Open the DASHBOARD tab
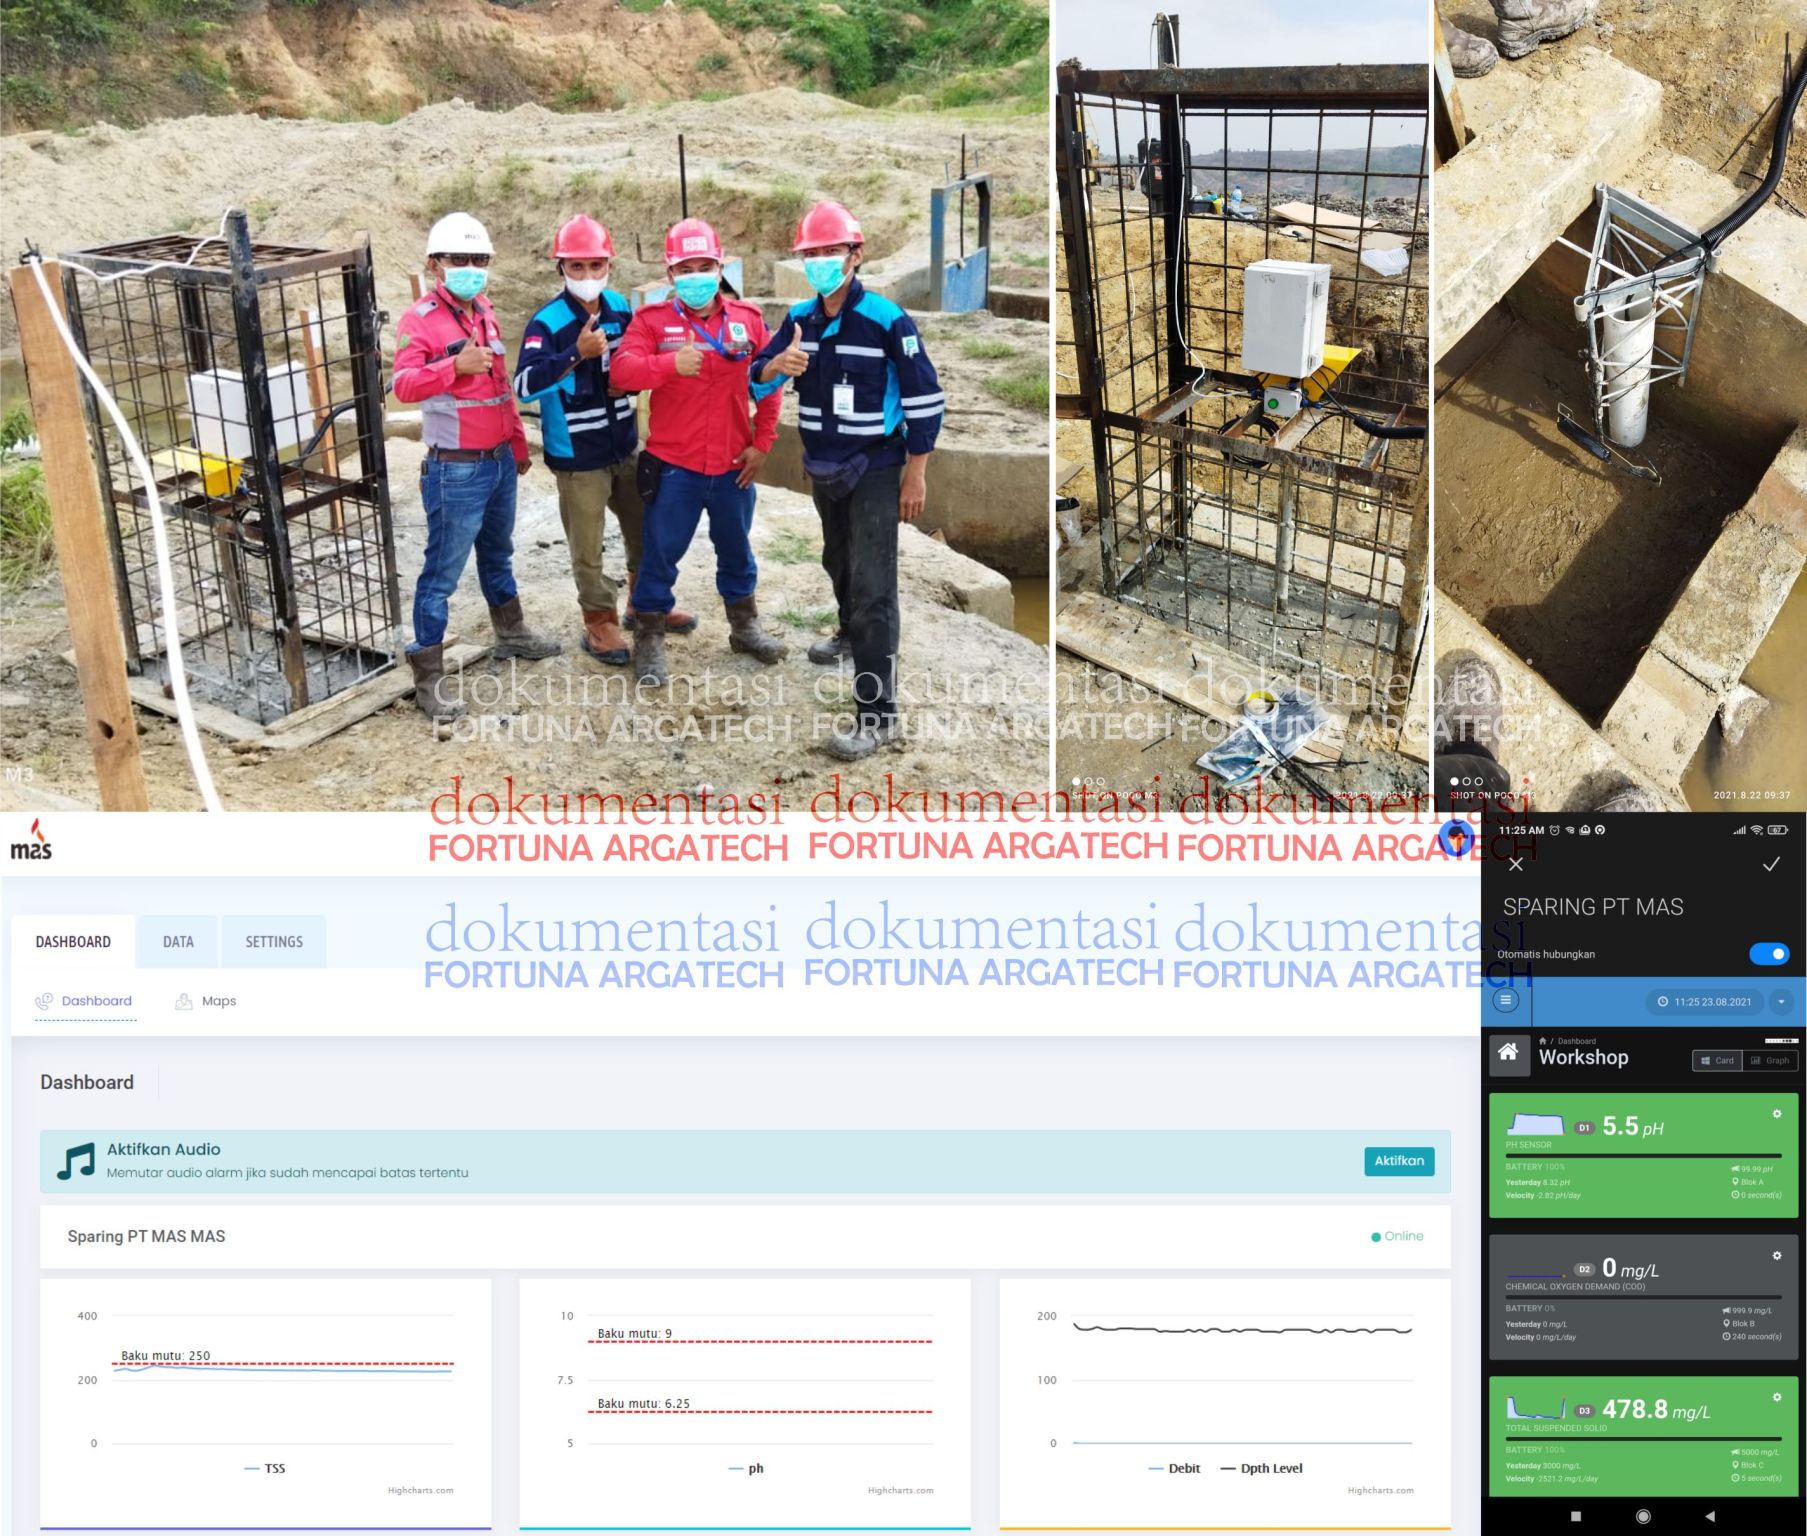This screenshot has height=1536, width=1807. click(x=73, y=941)
